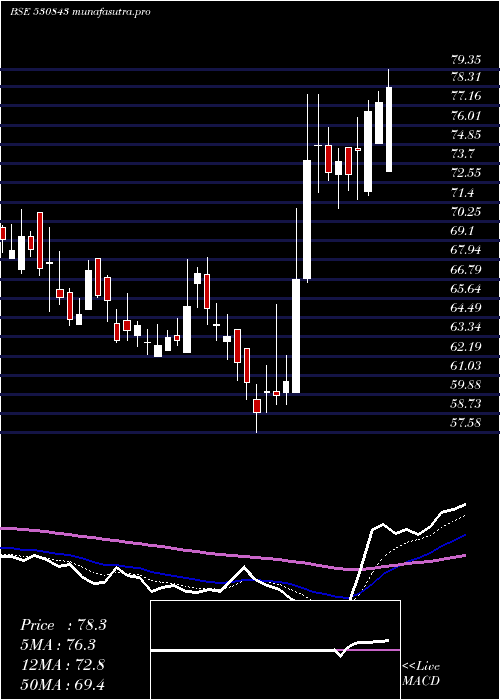Viewport: 500px width, 700px height.
Task: Click the 12MA : 72.8 readout
Action: point(62,665)
